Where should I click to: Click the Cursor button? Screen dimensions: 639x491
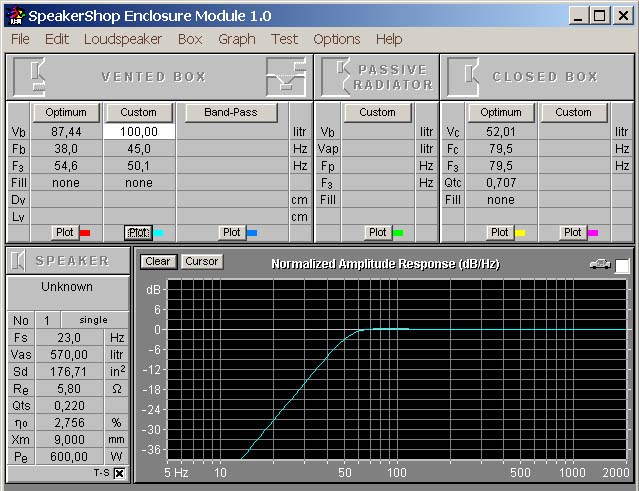(202, 262)
